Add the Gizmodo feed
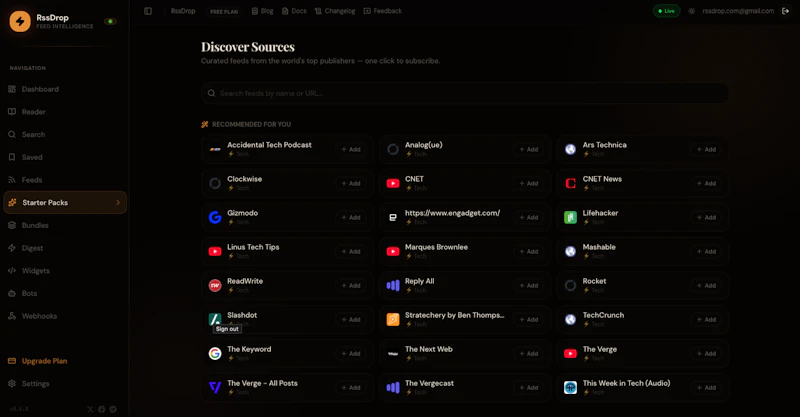800x417 pixels. pos(351,217)
